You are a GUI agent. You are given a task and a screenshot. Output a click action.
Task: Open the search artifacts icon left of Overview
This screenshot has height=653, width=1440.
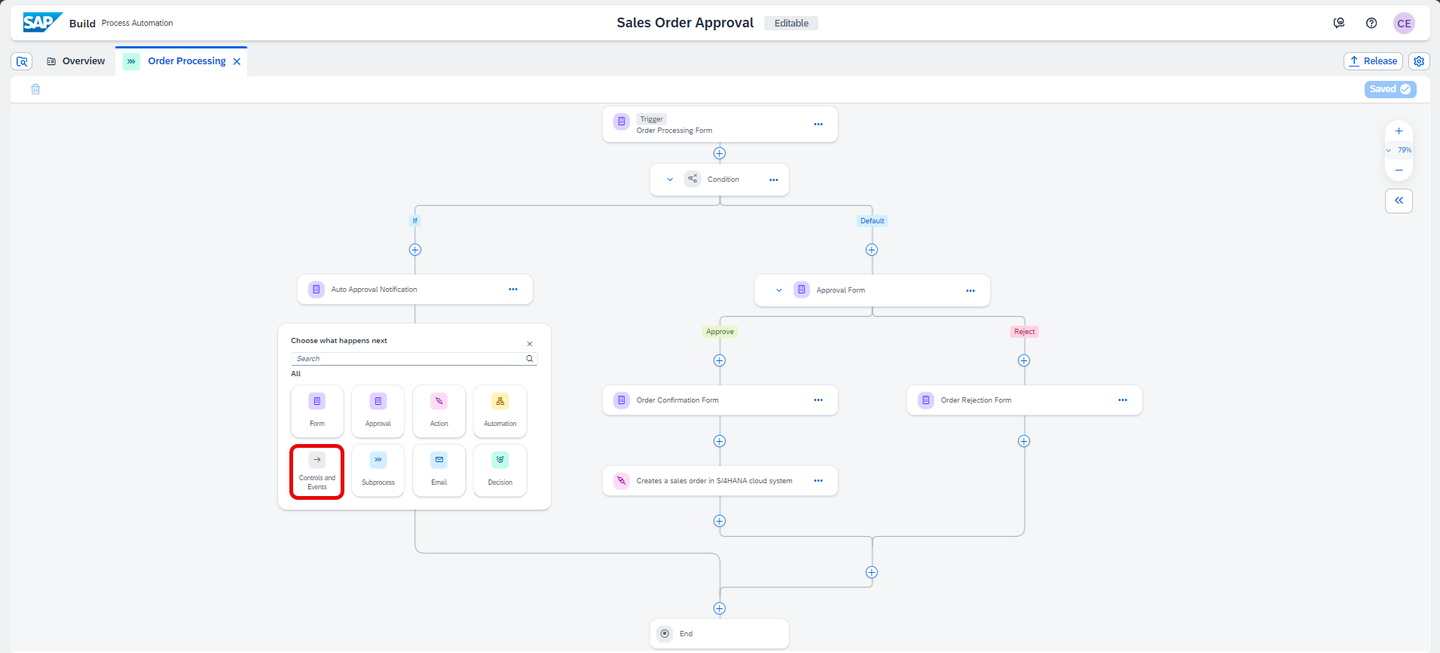click(x=22, y=61)
